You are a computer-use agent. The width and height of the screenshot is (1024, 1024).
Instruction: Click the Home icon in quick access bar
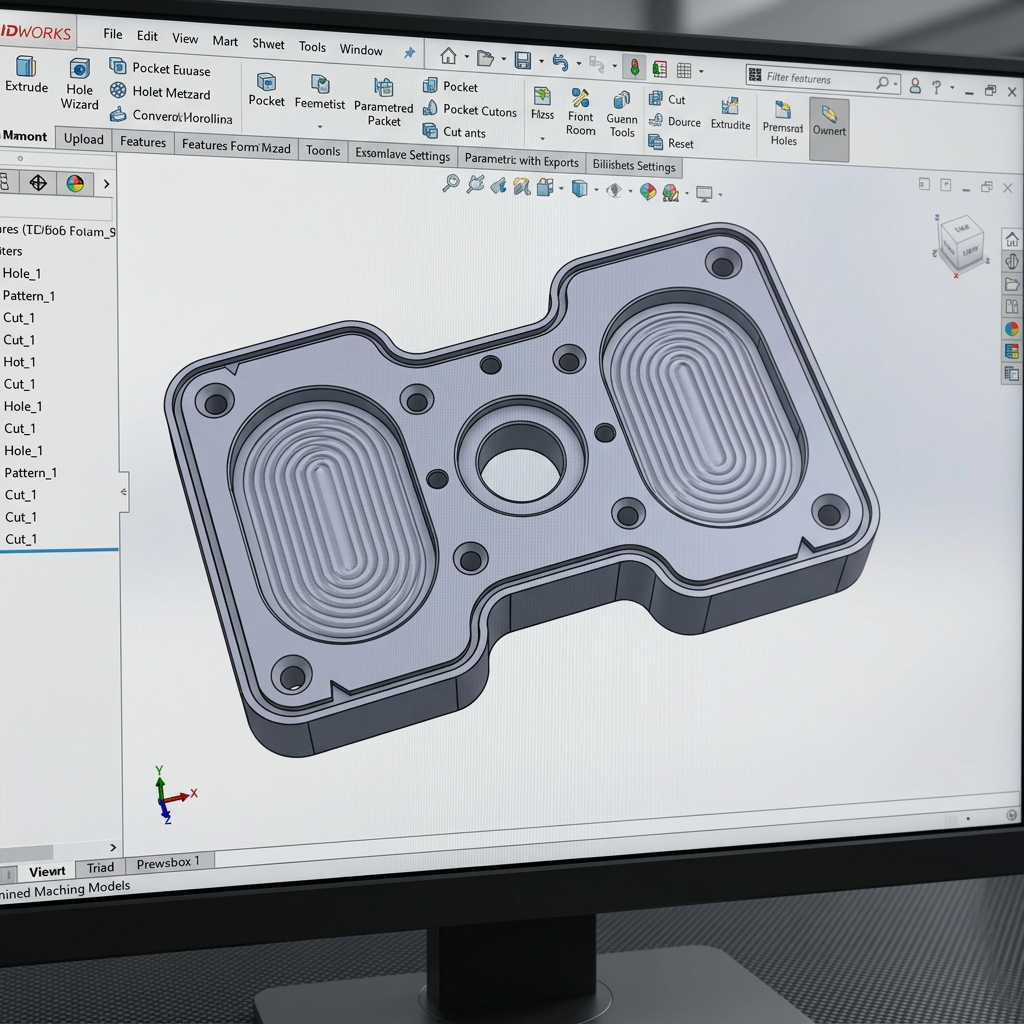448,56
